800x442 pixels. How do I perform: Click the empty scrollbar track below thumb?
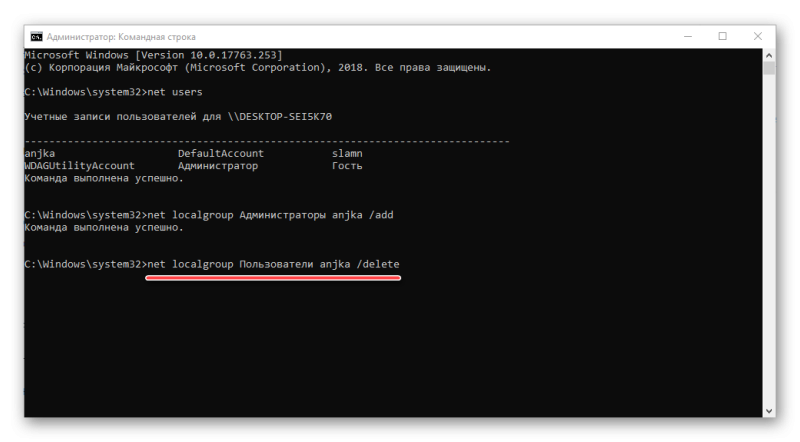click(769, 240)
